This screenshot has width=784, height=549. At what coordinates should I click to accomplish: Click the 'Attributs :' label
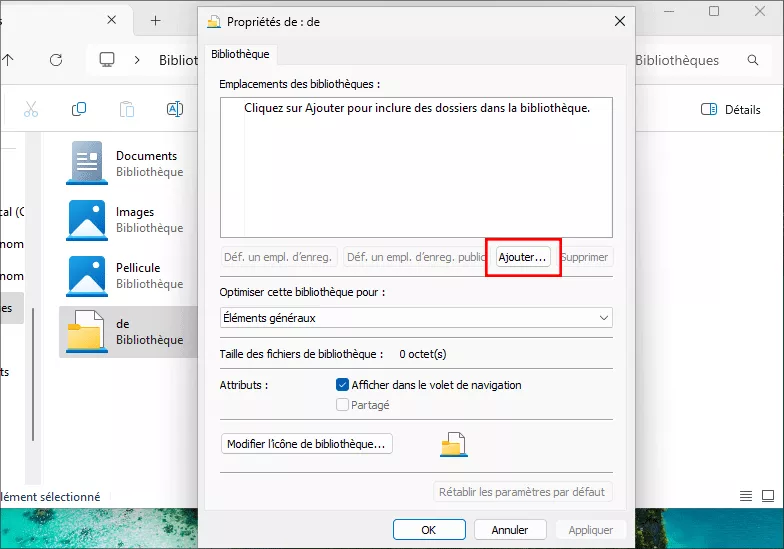tap(244, 385)
